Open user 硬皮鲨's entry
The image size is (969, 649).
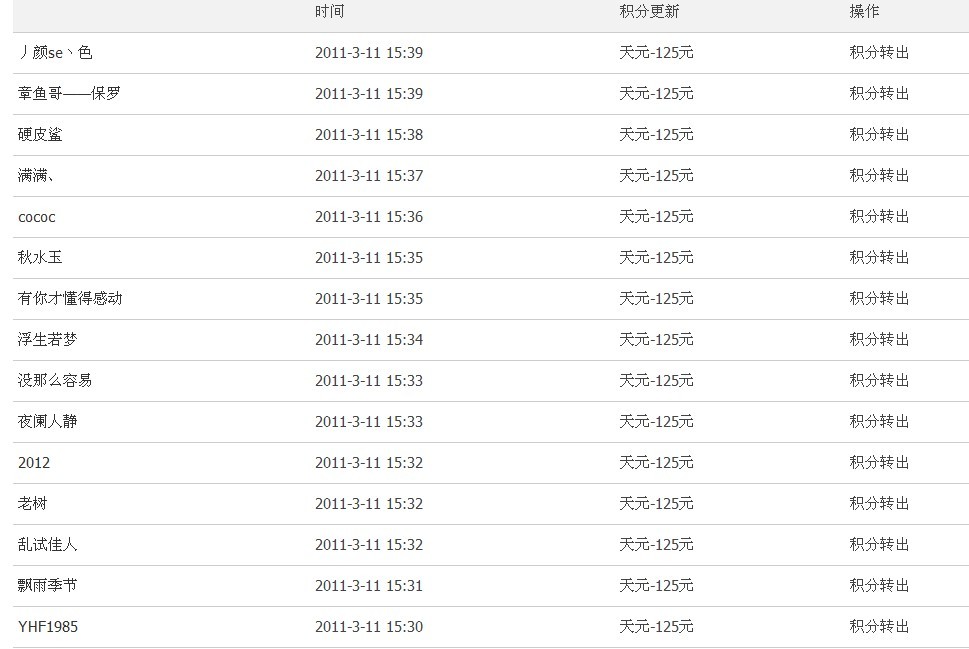[x=40, y=135]
